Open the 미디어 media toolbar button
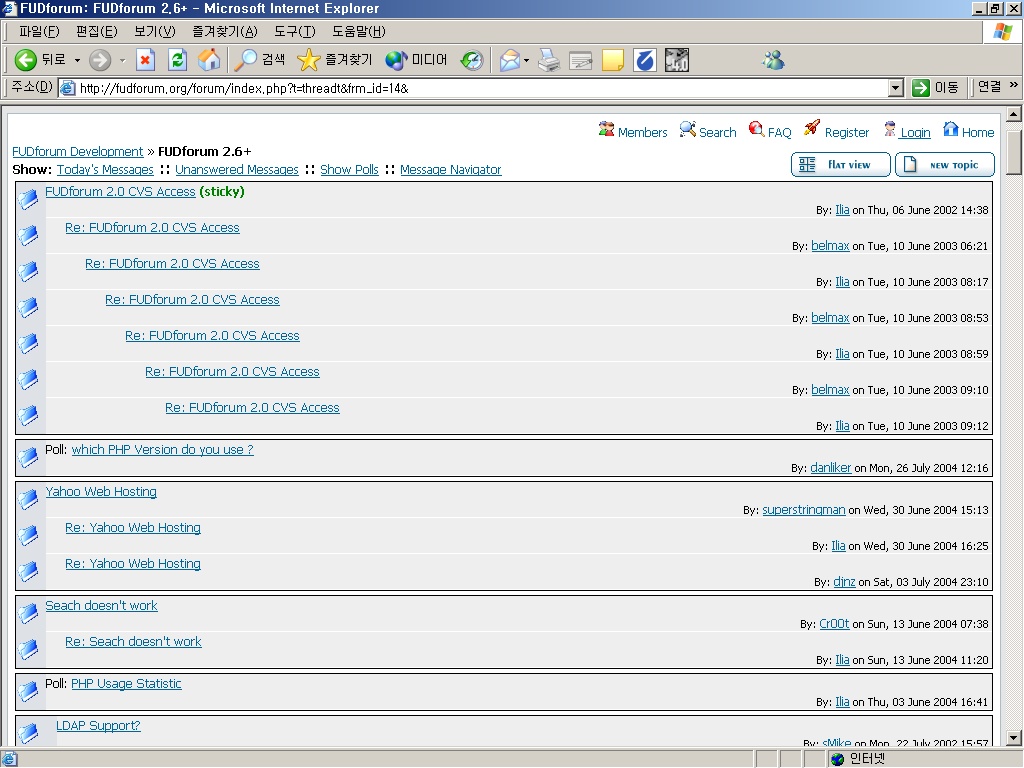The image size is (1024, 768). (416, 60)
